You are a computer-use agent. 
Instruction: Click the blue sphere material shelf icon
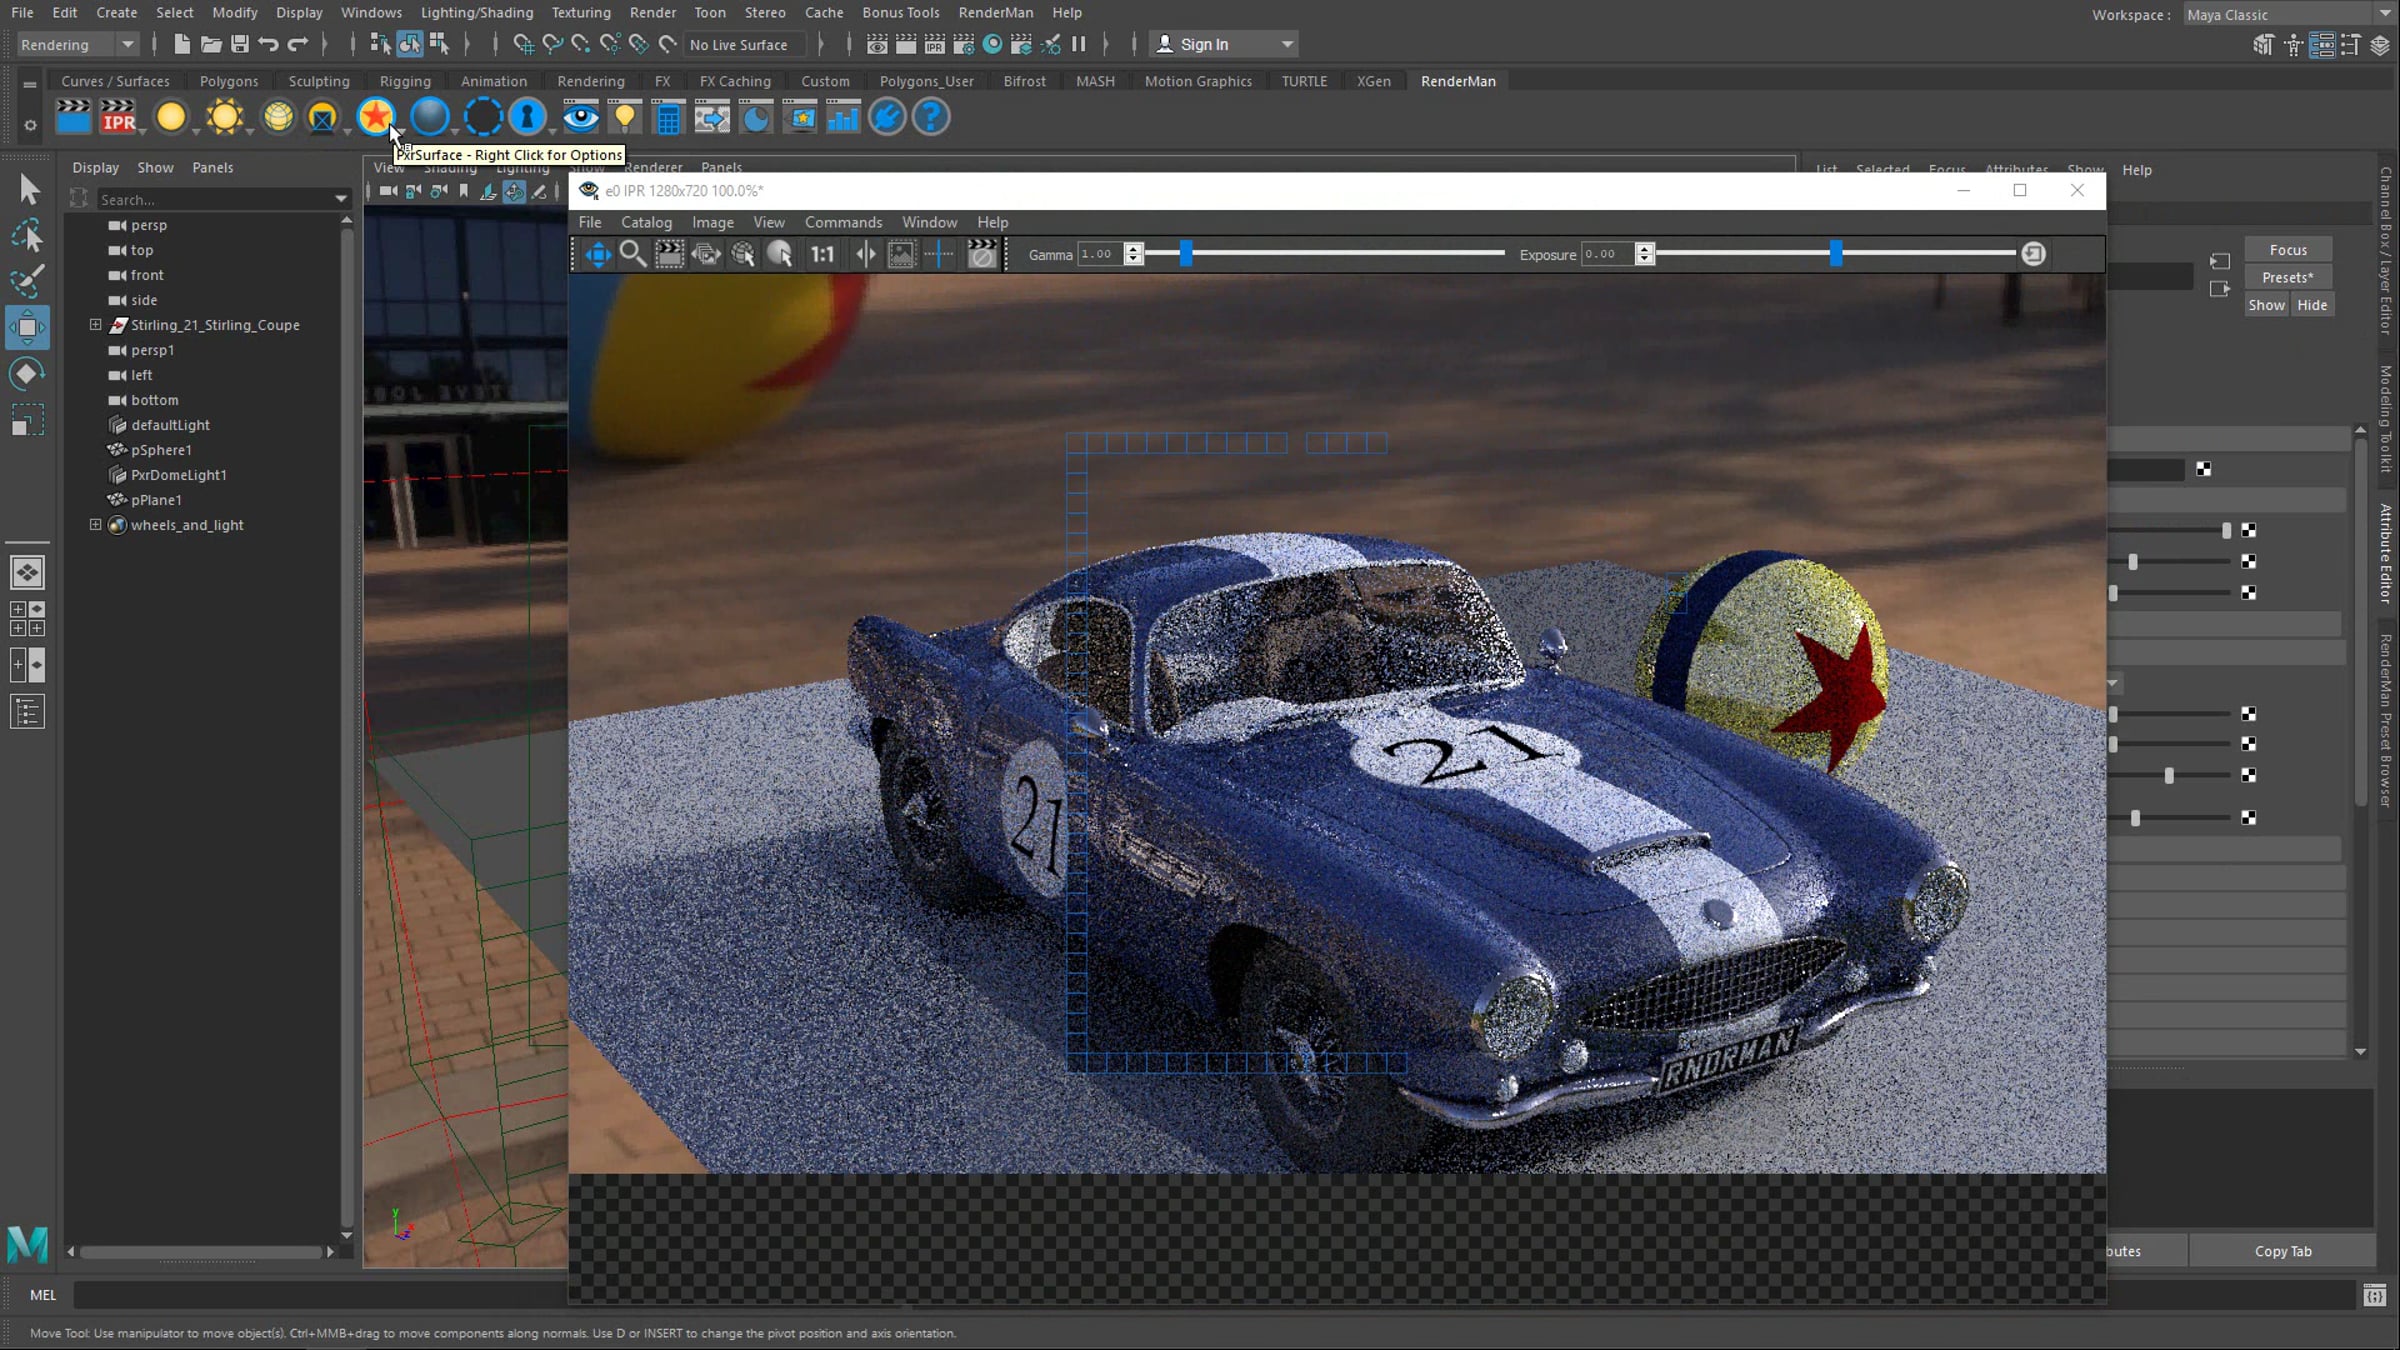(430, 118)
